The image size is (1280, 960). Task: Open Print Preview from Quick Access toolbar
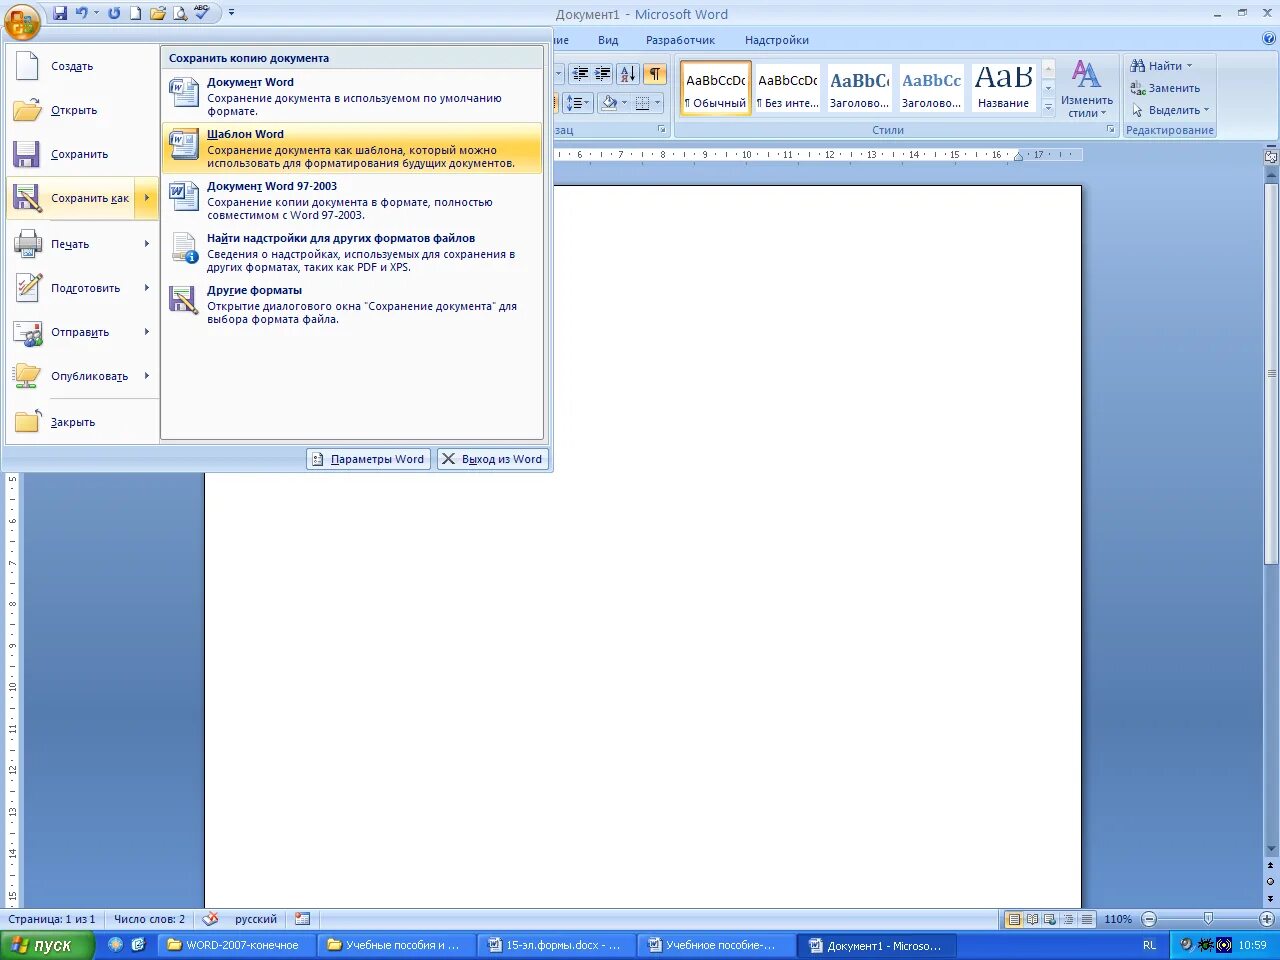pyautogui.click(x=180, y=13)
